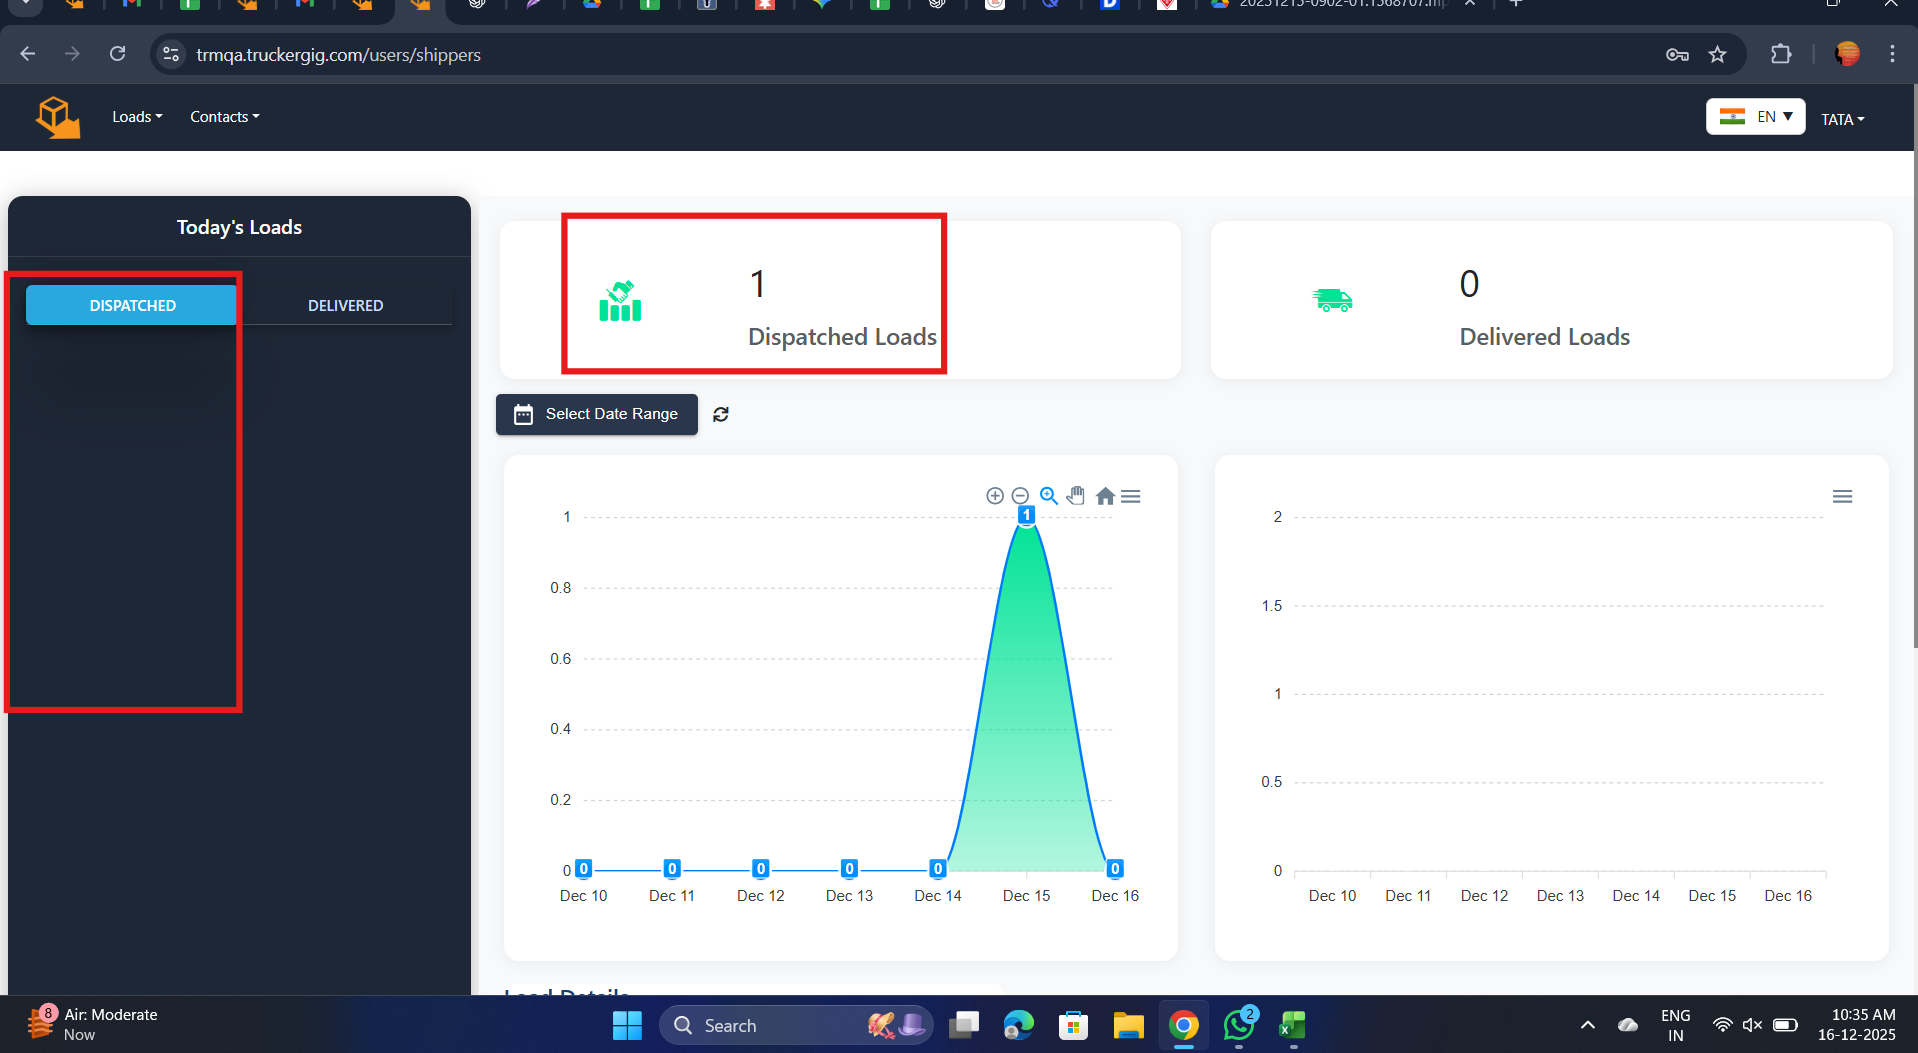Open the dispatched chart hamburger menu

point(1131,496)
